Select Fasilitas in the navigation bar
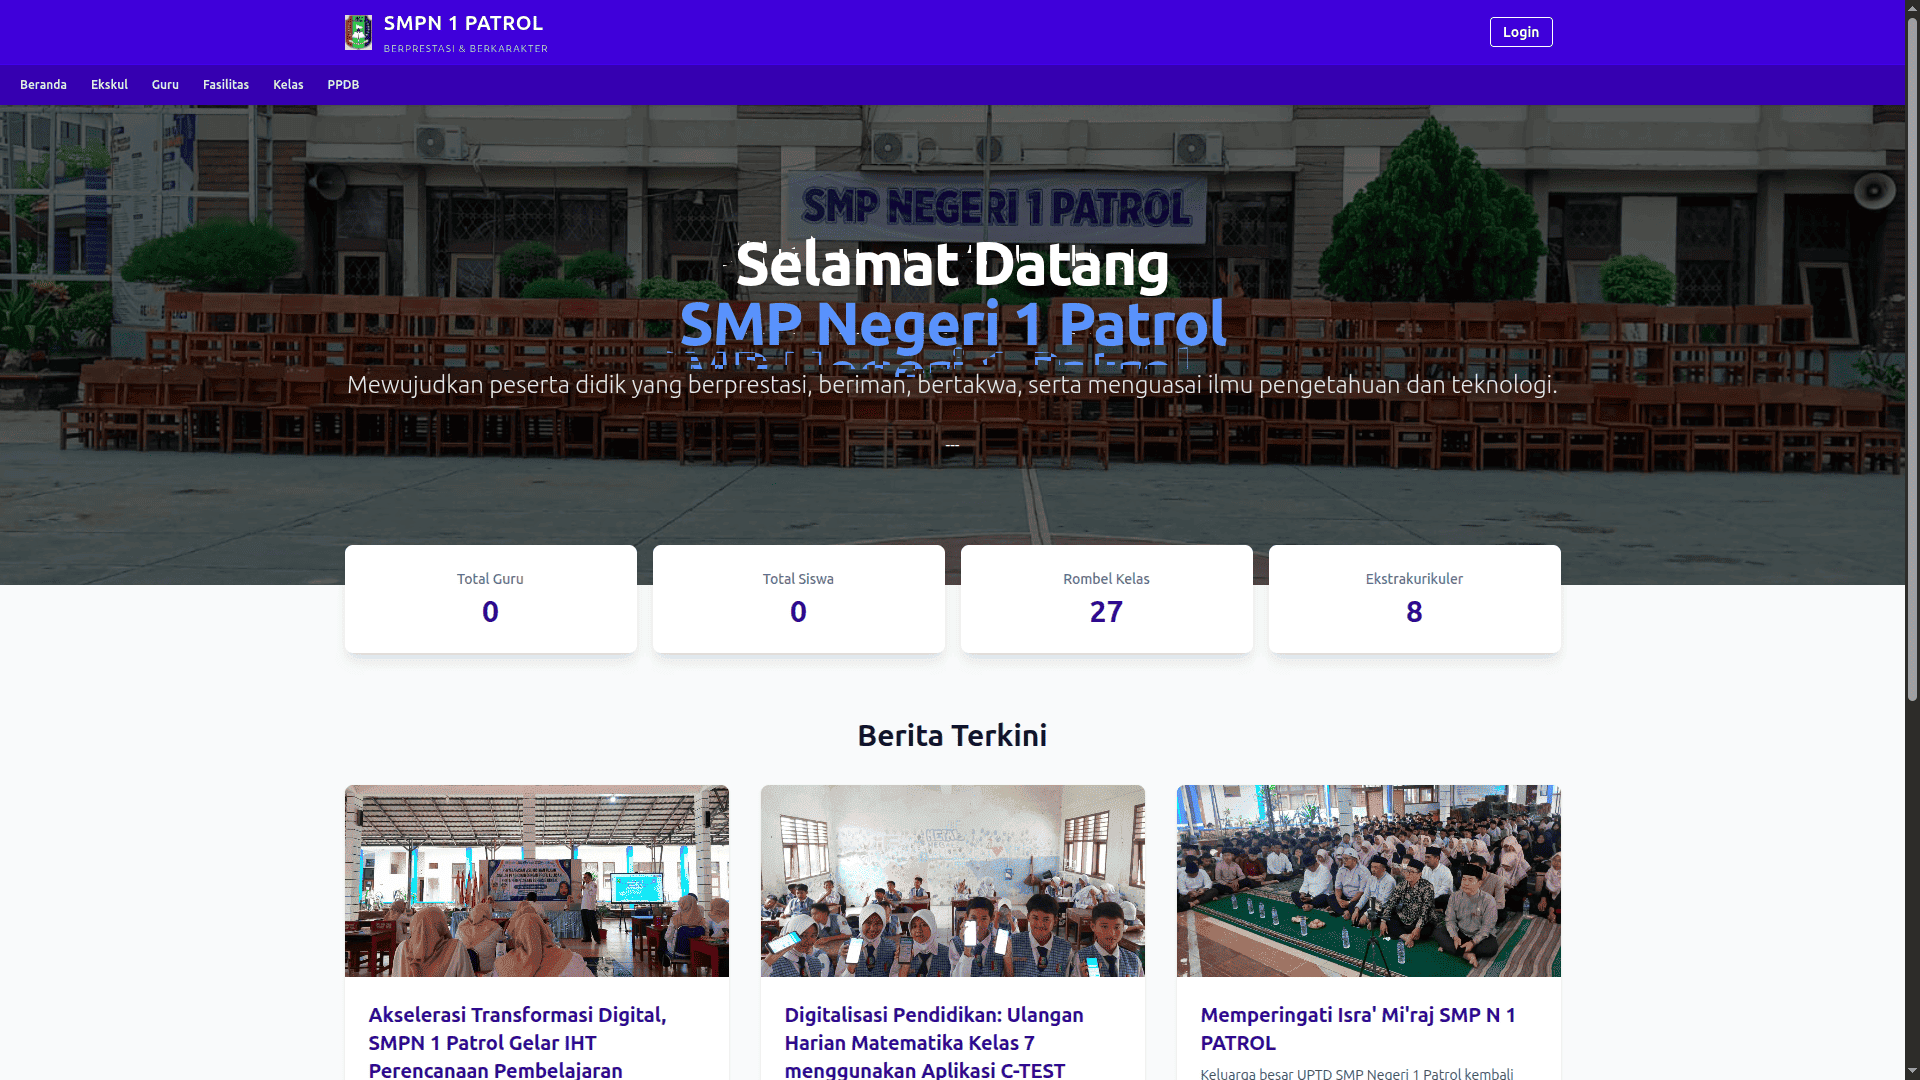1920x1080 pixels. [x=226, y=85]
